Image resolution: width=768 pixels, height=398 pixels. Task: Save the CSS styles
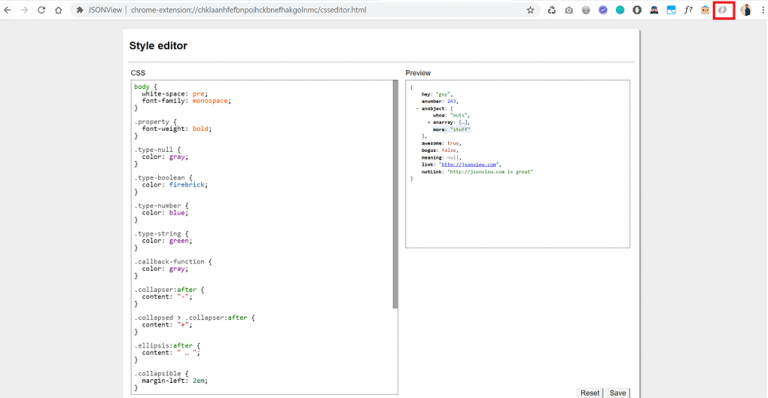(x=617, y=393)
